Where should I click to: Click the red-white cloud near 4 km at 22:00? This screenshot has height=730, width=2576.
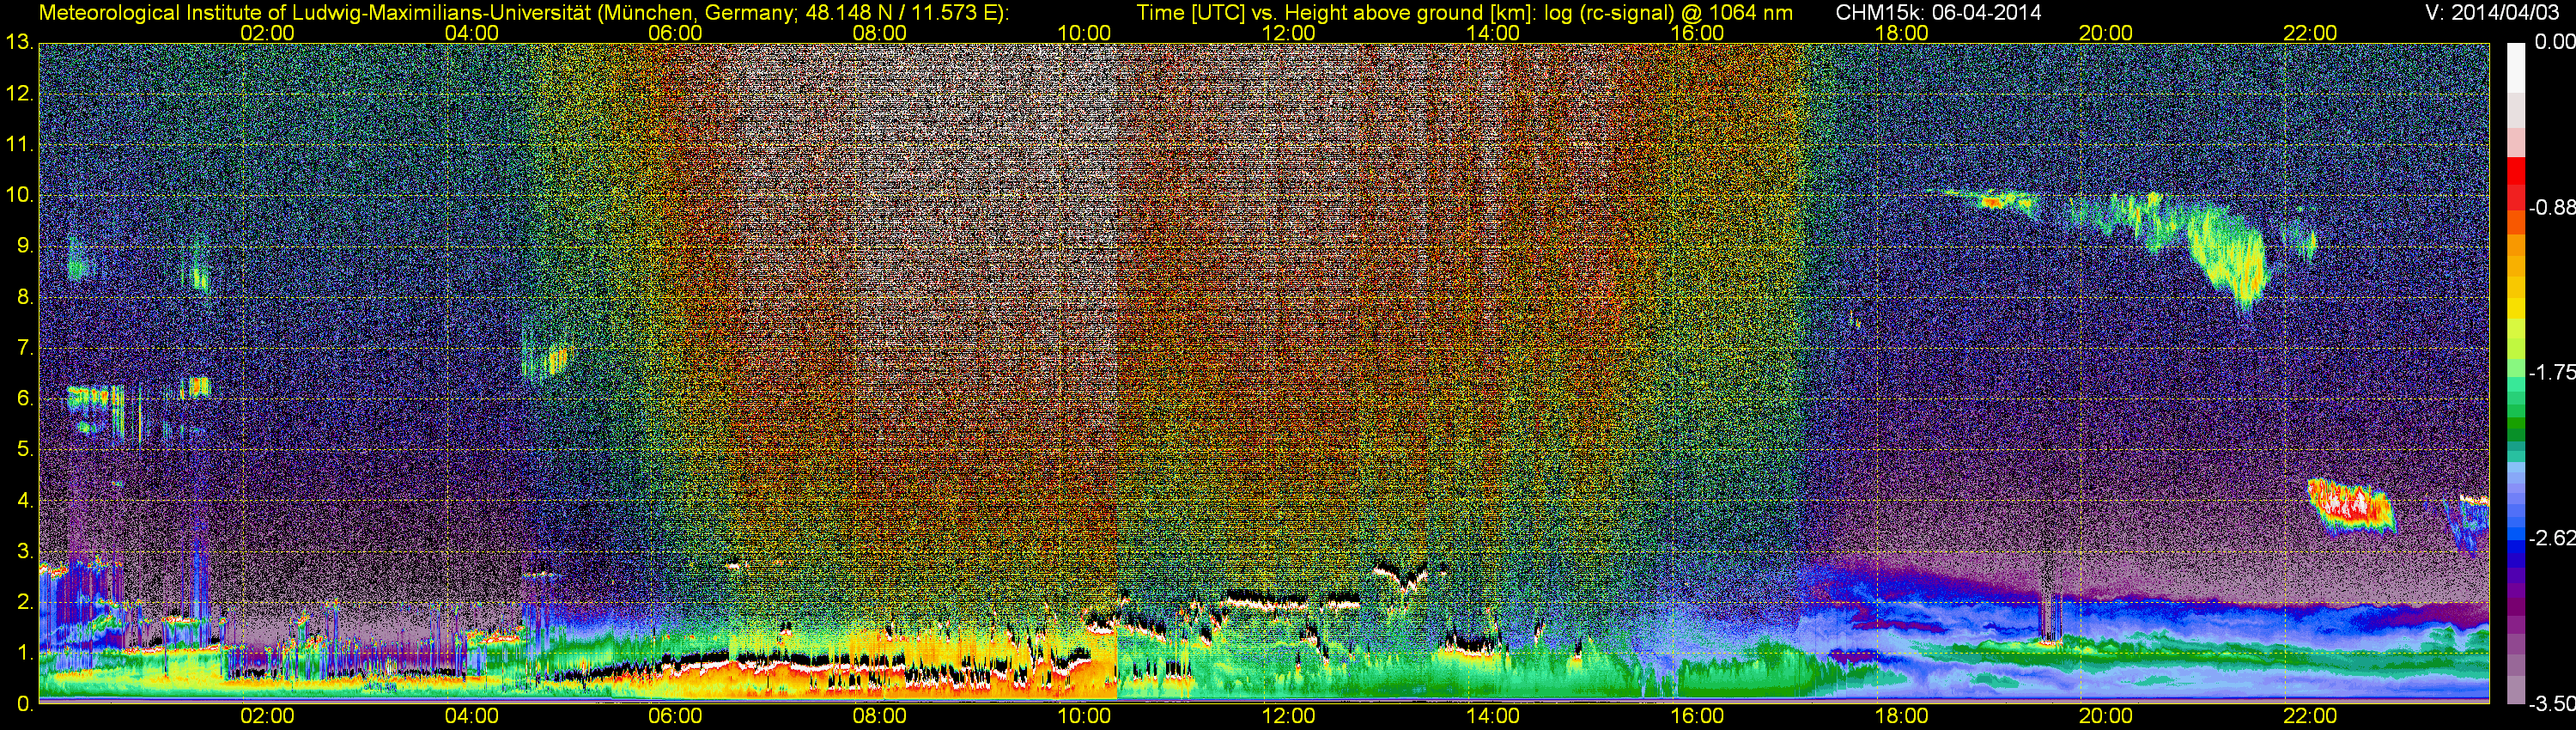pos(2351,506)
